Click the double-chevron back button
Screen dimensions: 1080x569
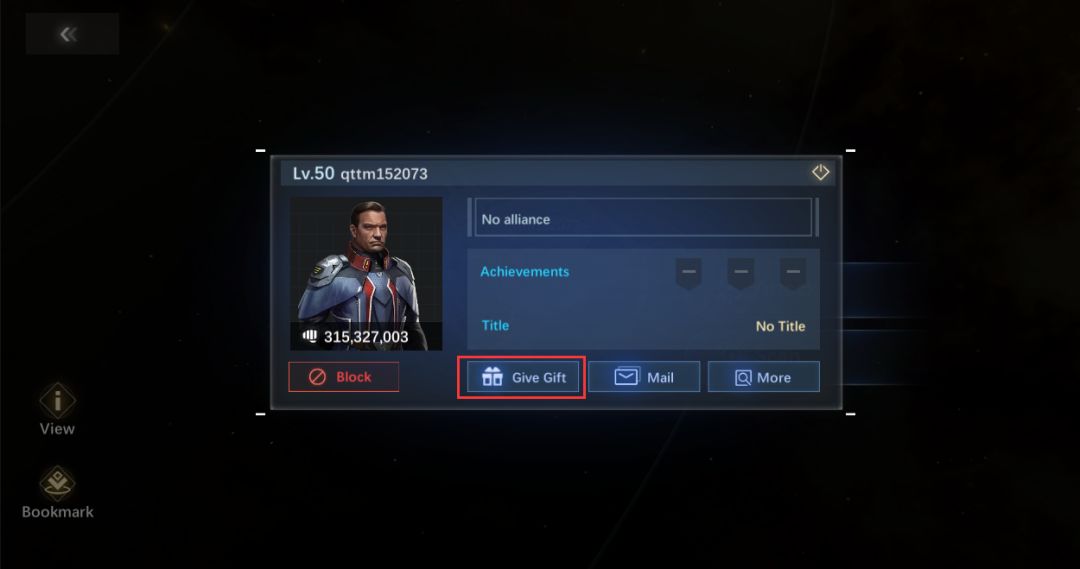pos(72,34)
